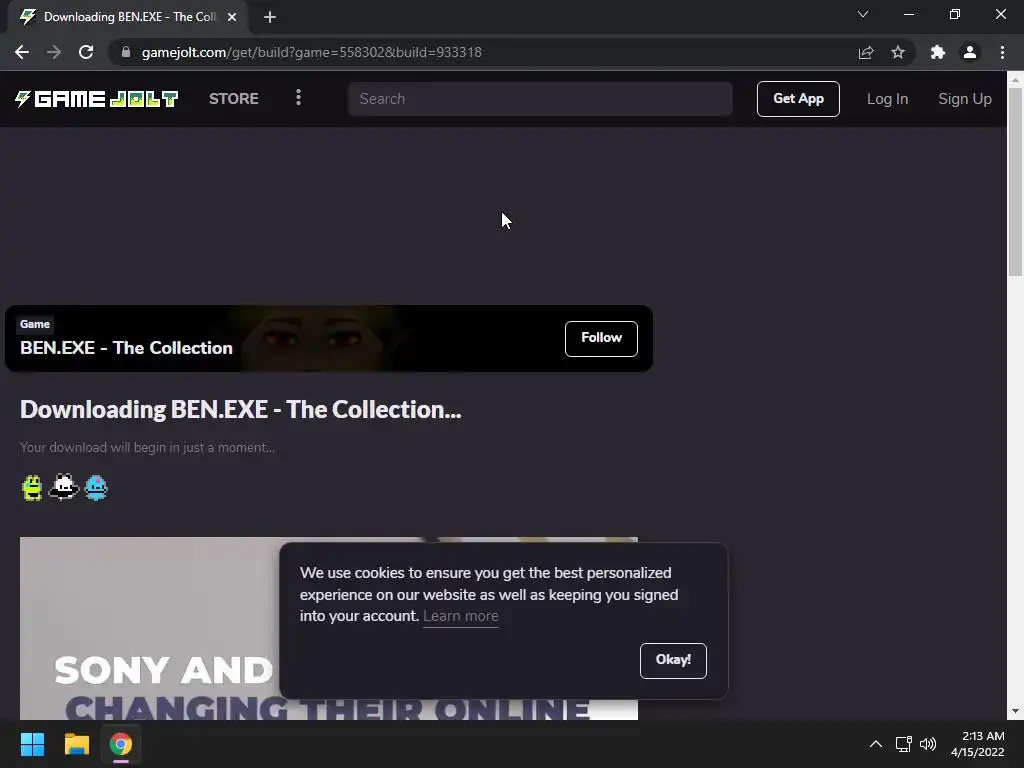Open the clock showing 2:13 AM
The width and height of the screenshot is (1024, 768).
coord(978,744)
